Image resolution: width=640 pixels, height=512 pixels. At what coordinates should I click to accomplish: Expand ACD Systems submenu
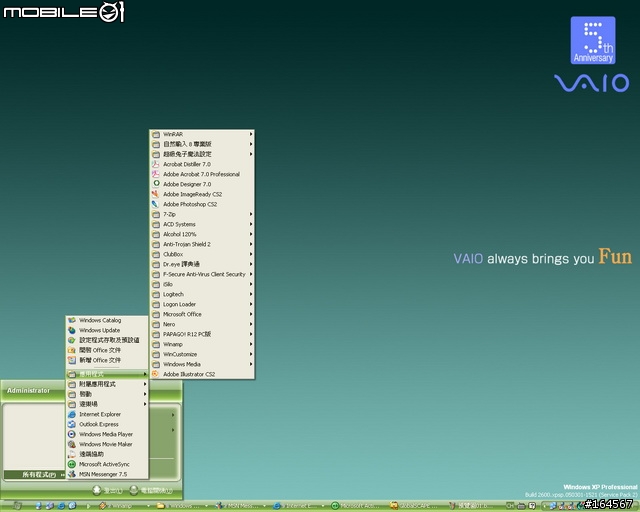pos(202,224)
